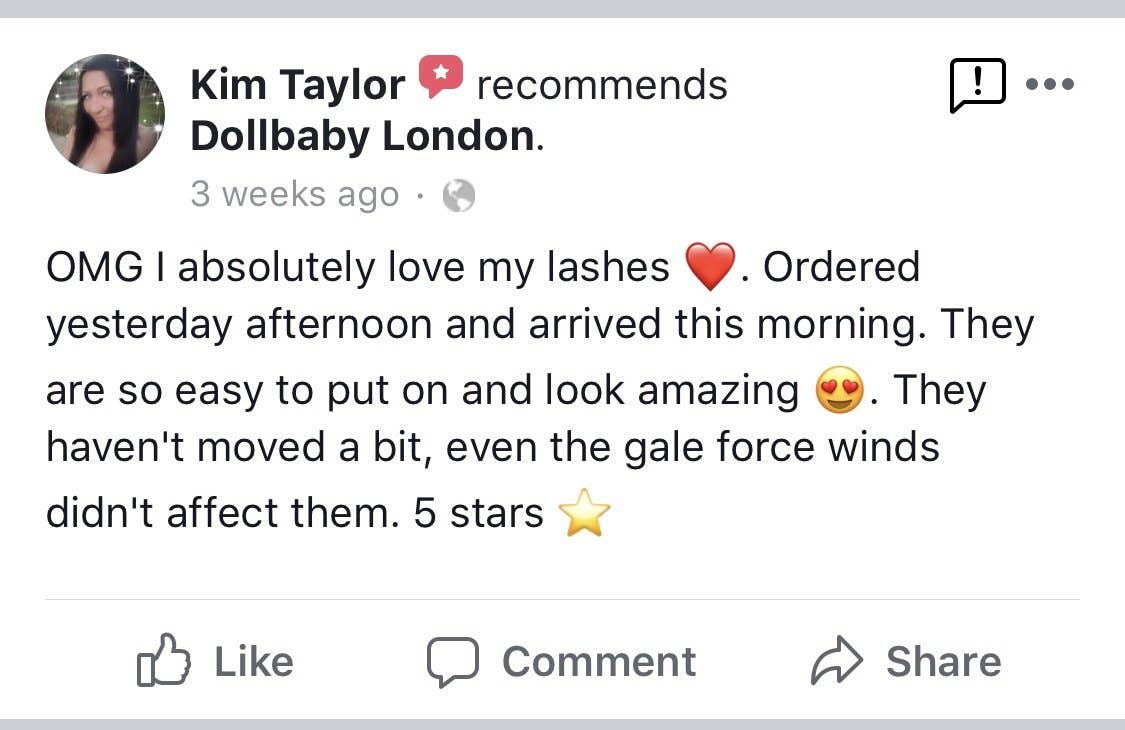Screen dimensions: 1125x730
Task: Open the 3 weeks ago timestamp
Action: tap(297, 194)
